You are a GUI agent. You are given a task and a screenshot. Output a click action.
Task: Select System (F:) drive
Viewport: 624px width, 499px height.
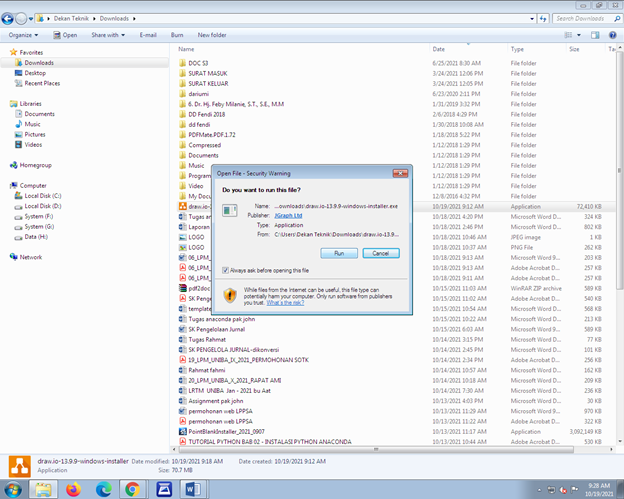click(x=39, y=216)
